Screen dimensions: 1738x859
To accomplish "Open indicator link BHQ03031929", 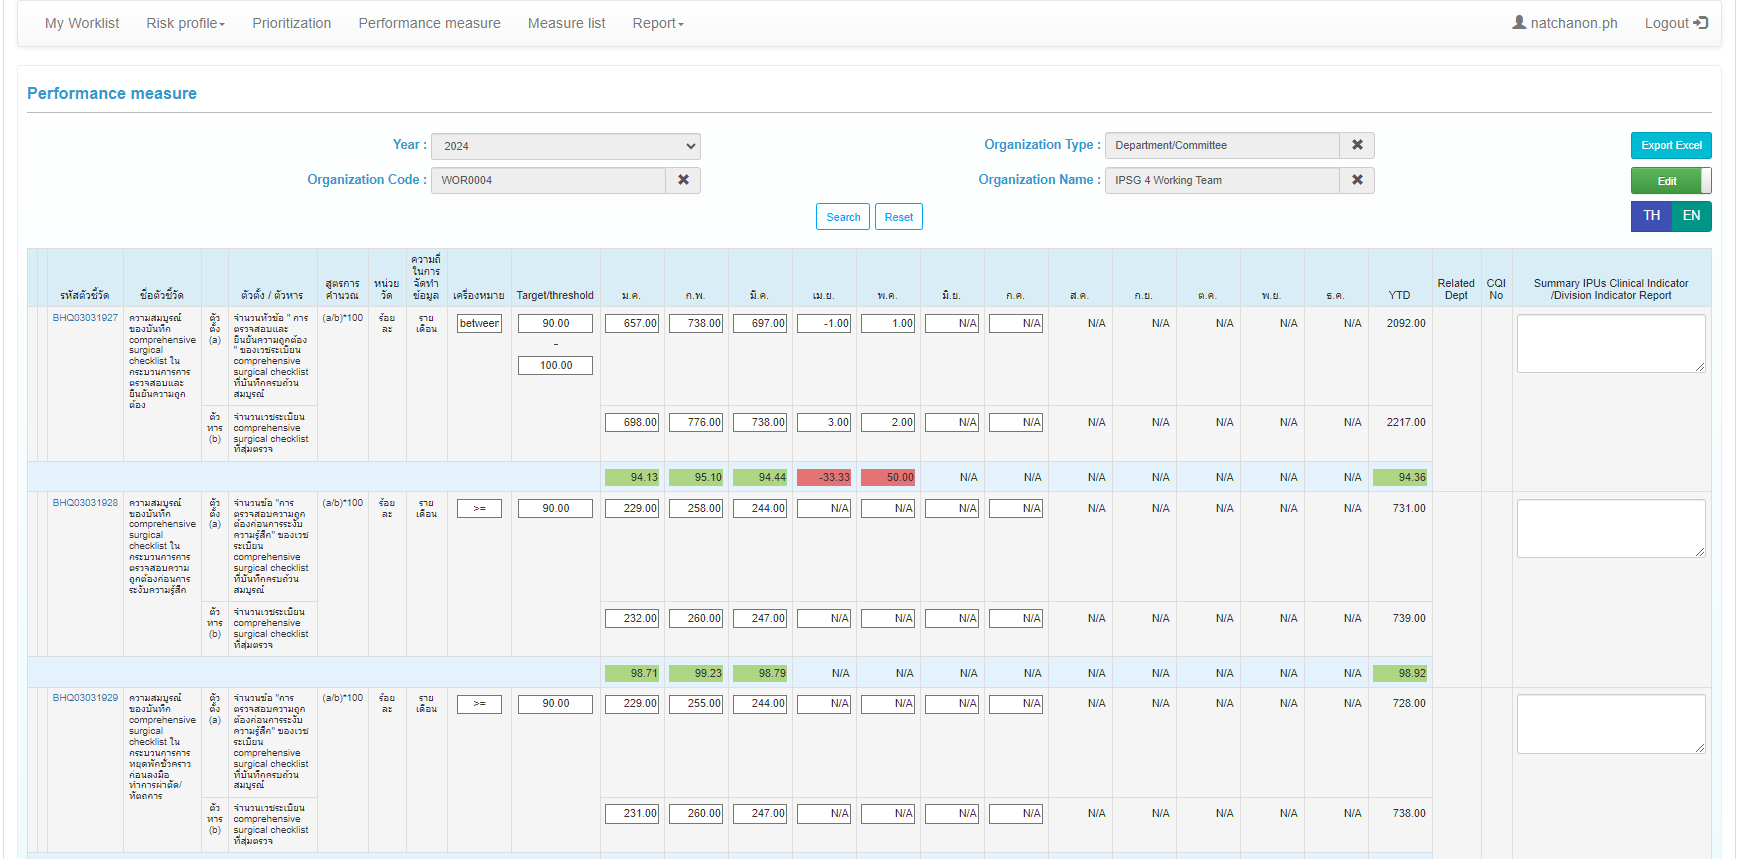I will [85, 698].
